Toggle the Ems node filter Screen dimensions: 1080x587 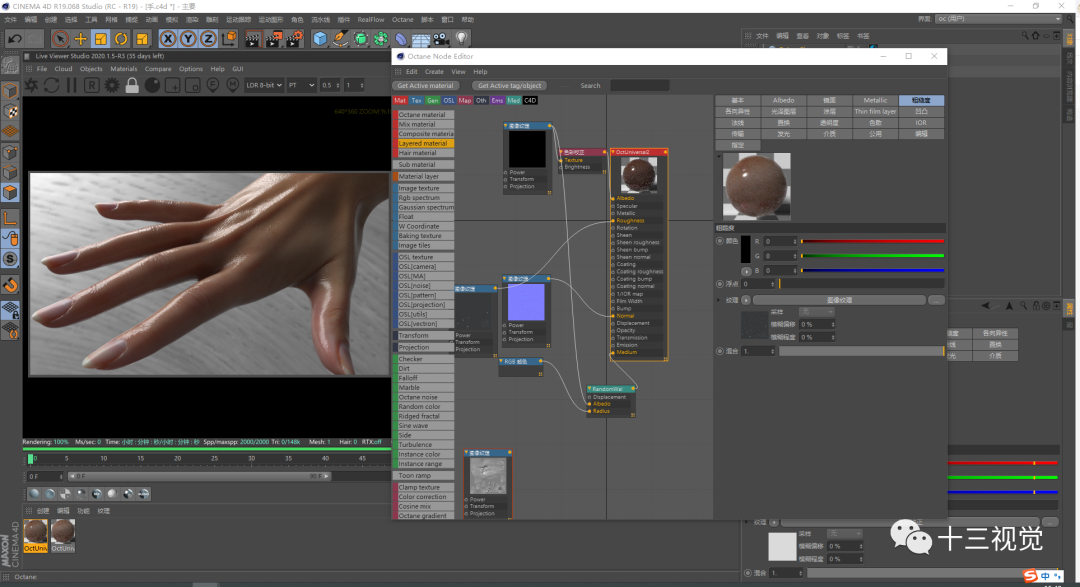point(497,101)
